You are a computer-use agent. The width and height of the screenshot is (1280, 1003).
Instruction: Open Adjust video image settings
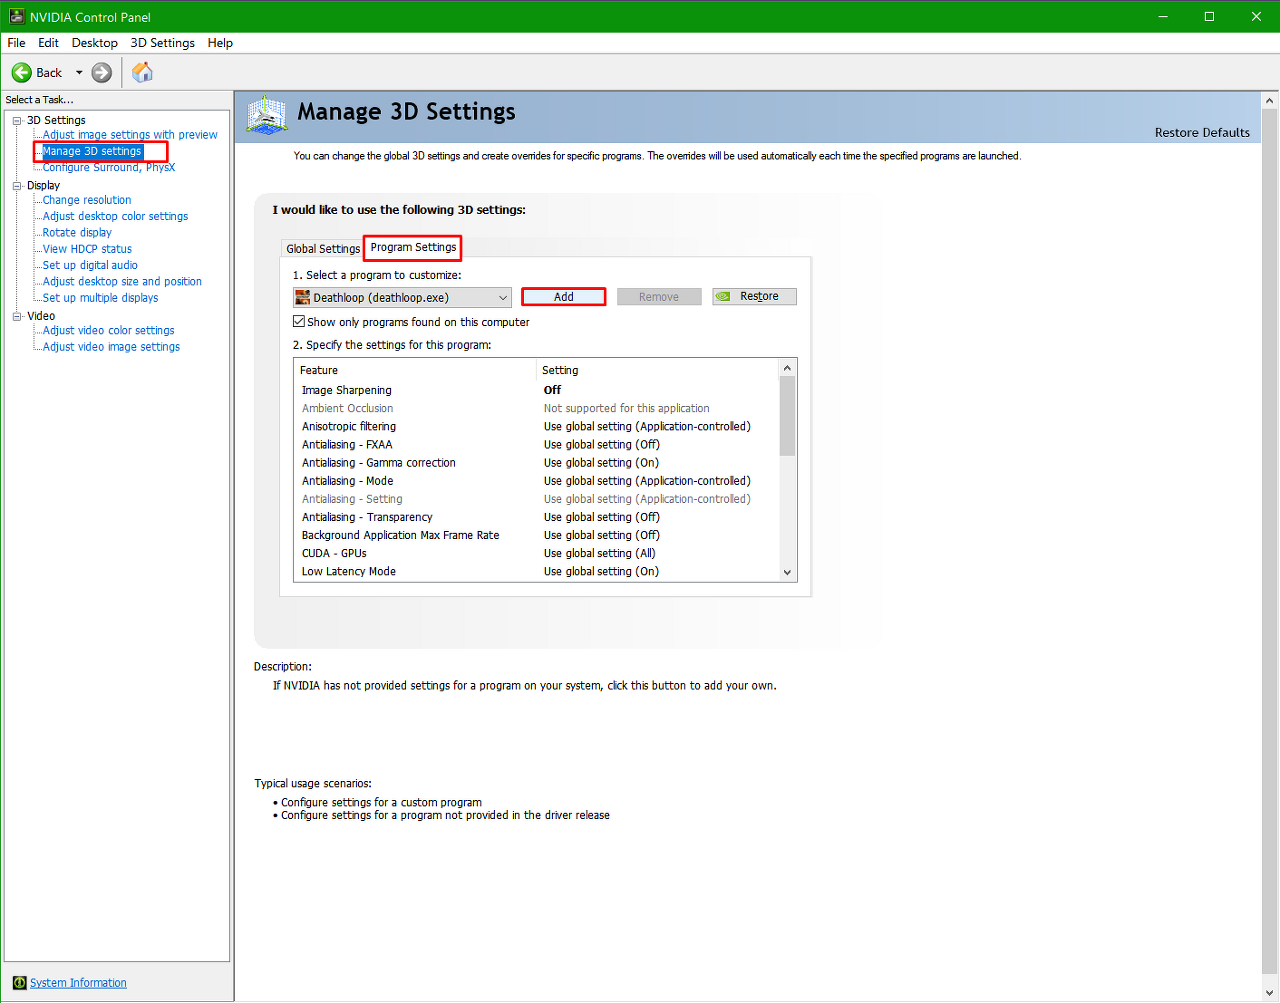(x=111, y=347)
